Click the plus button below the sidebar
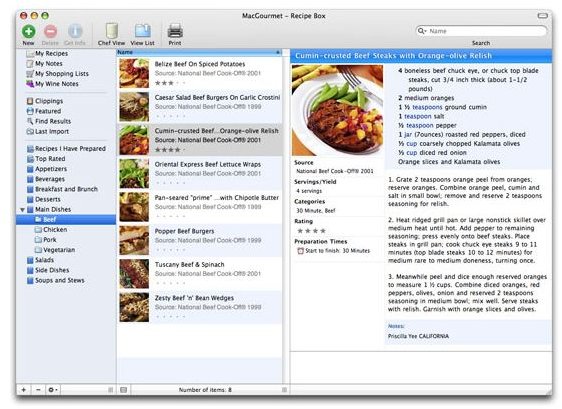The image size is (562, 409). point(24,390)
